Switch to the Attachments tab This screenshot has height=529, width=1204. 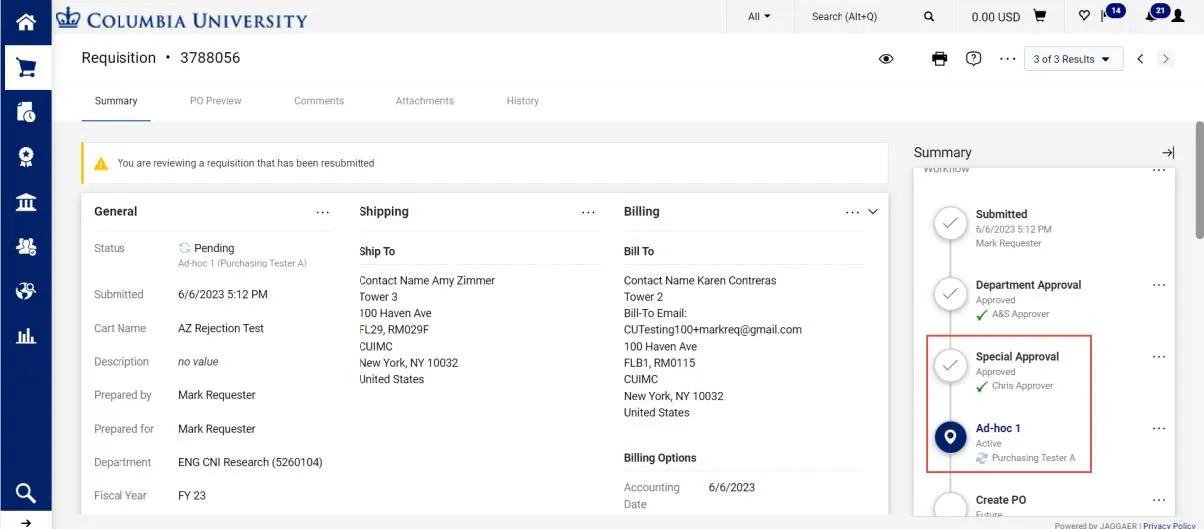425,101
